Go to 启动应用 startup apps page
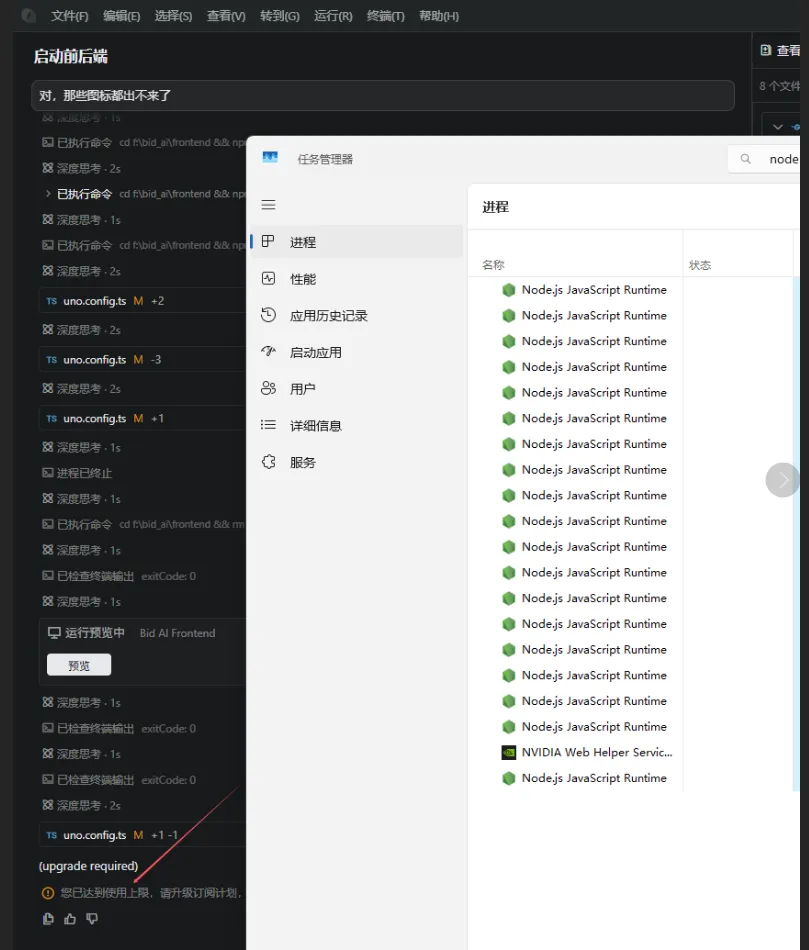Screen dimensions: 809x950 [315, 352]
